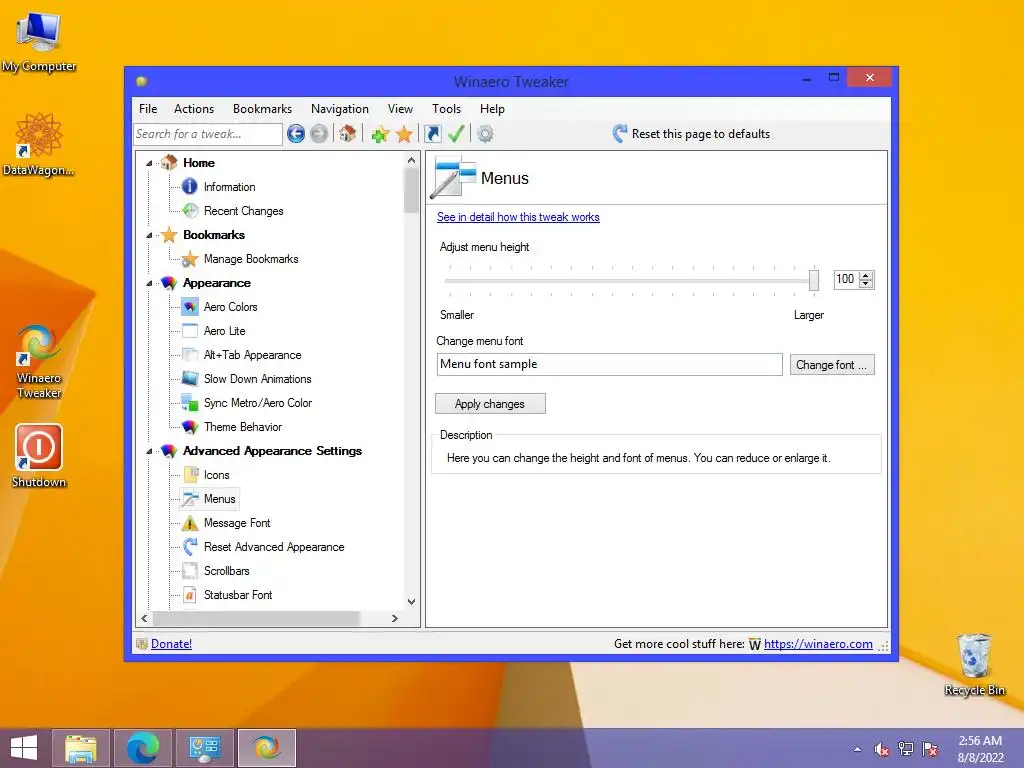Open the Help menu
The image size is (1024, 768).
[x=492, y=109]
